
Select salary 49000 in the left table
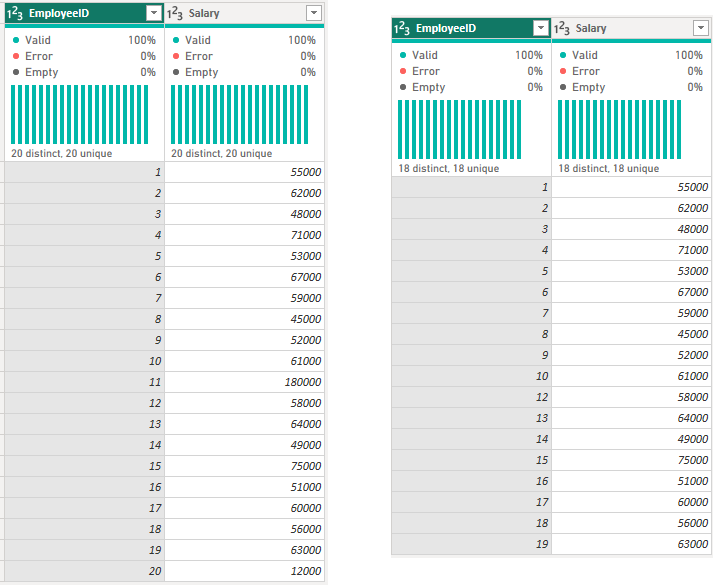click(244, 445)
